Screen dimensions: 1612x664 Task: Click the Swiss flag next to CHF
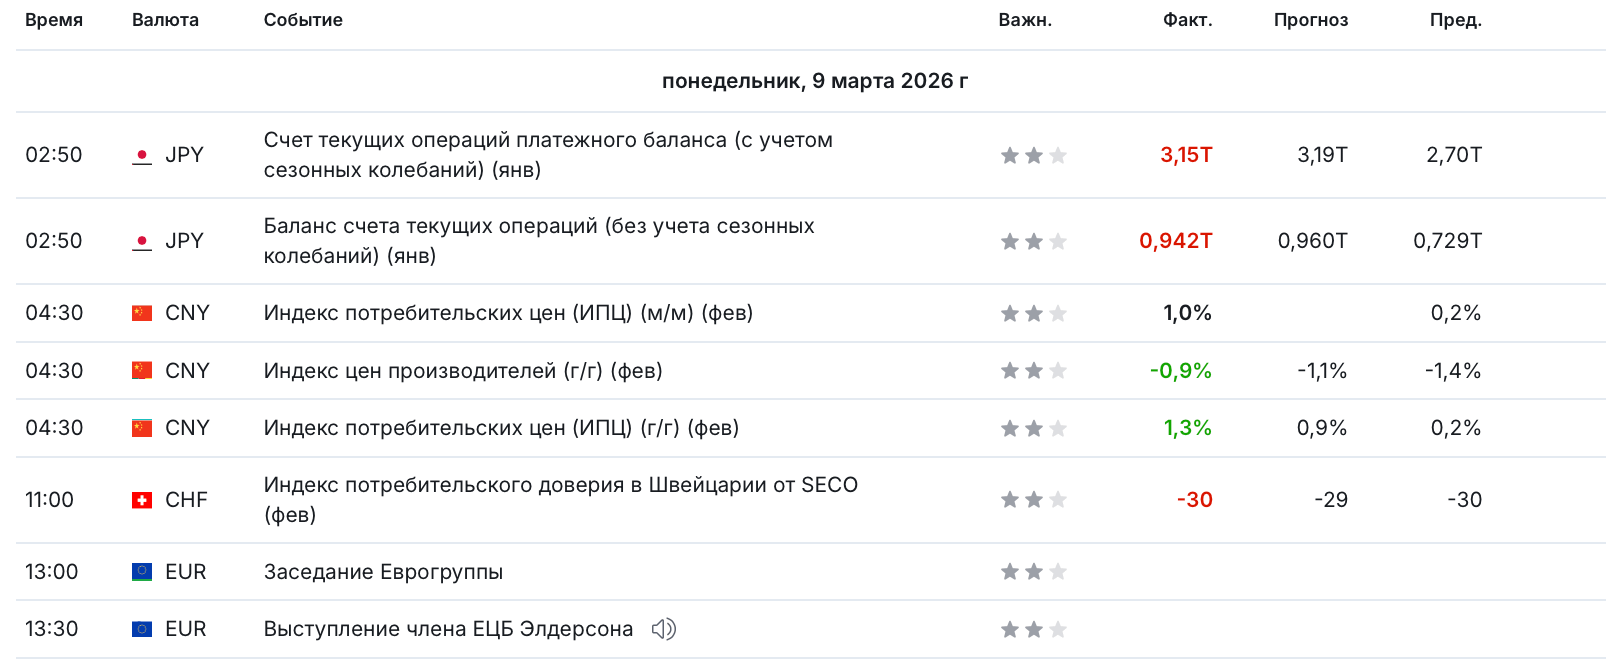tap(142, 500)
